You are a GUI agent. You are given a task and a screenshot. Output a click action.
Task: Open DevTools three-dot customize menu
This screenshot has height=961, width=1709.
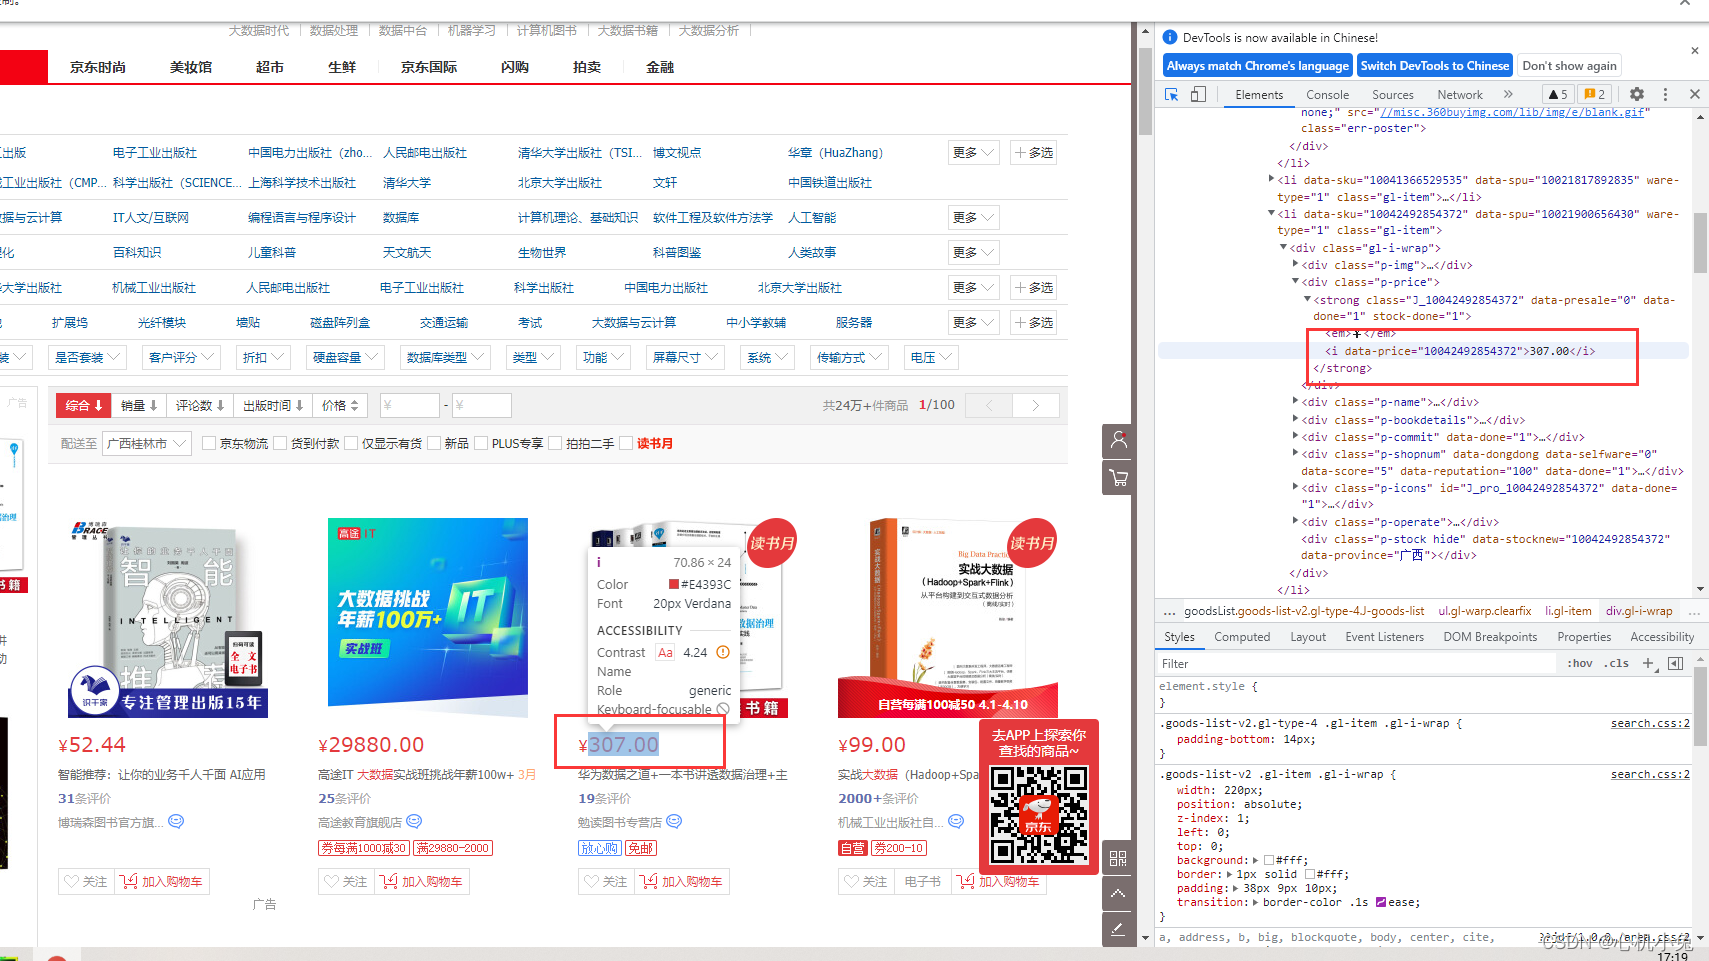pyautogui.click(x=1665, y=94)
